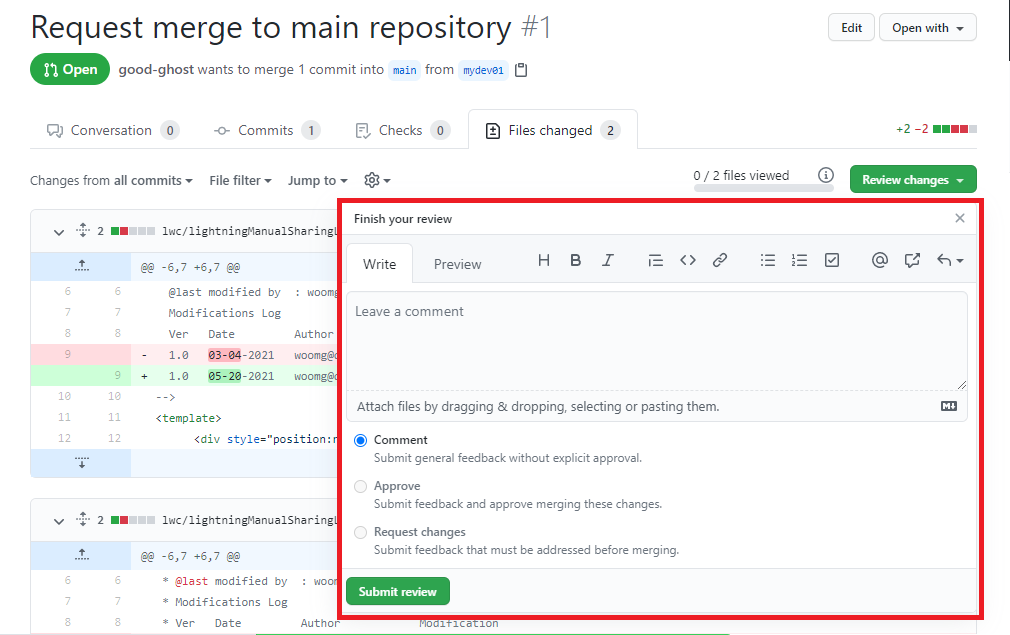
Task: Copy the mydev01 branch name
Action: [521, 70]
